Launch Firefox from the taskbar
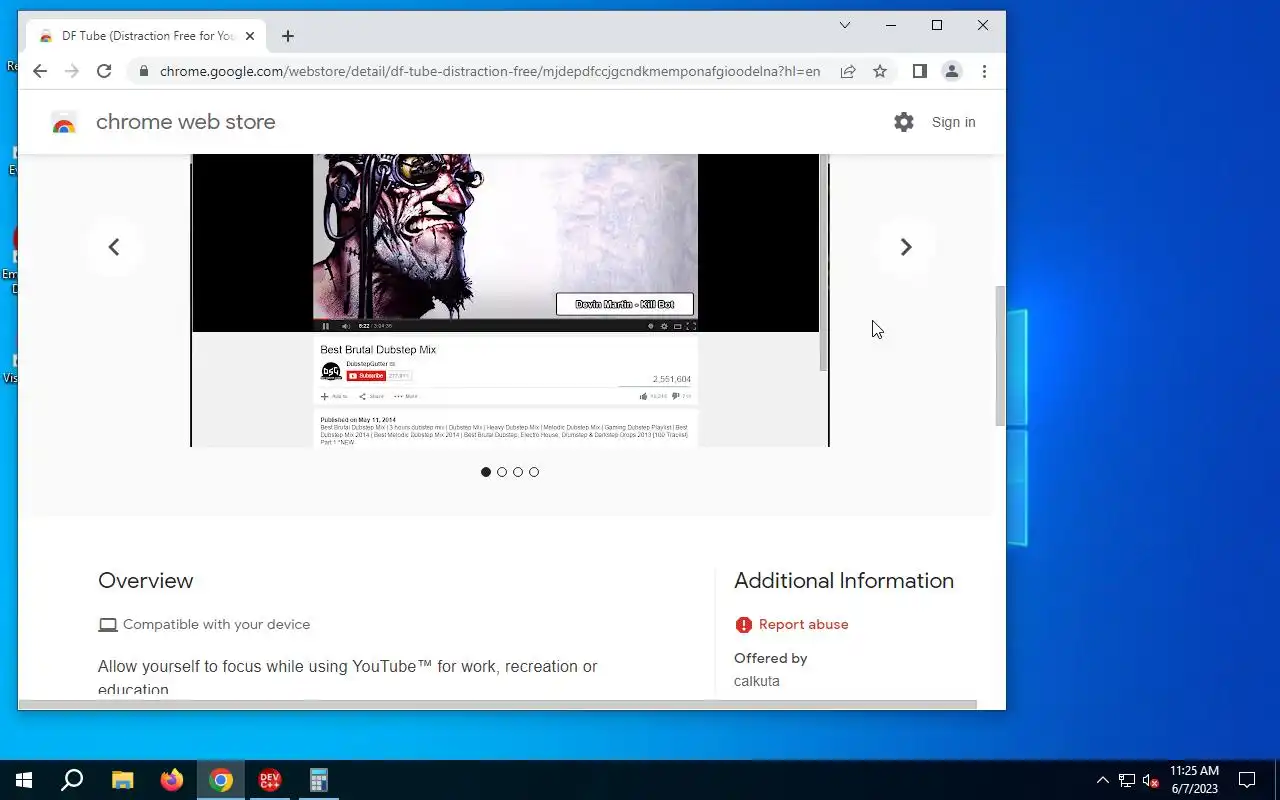This screenshot has width=1280, height=800. 172,780
